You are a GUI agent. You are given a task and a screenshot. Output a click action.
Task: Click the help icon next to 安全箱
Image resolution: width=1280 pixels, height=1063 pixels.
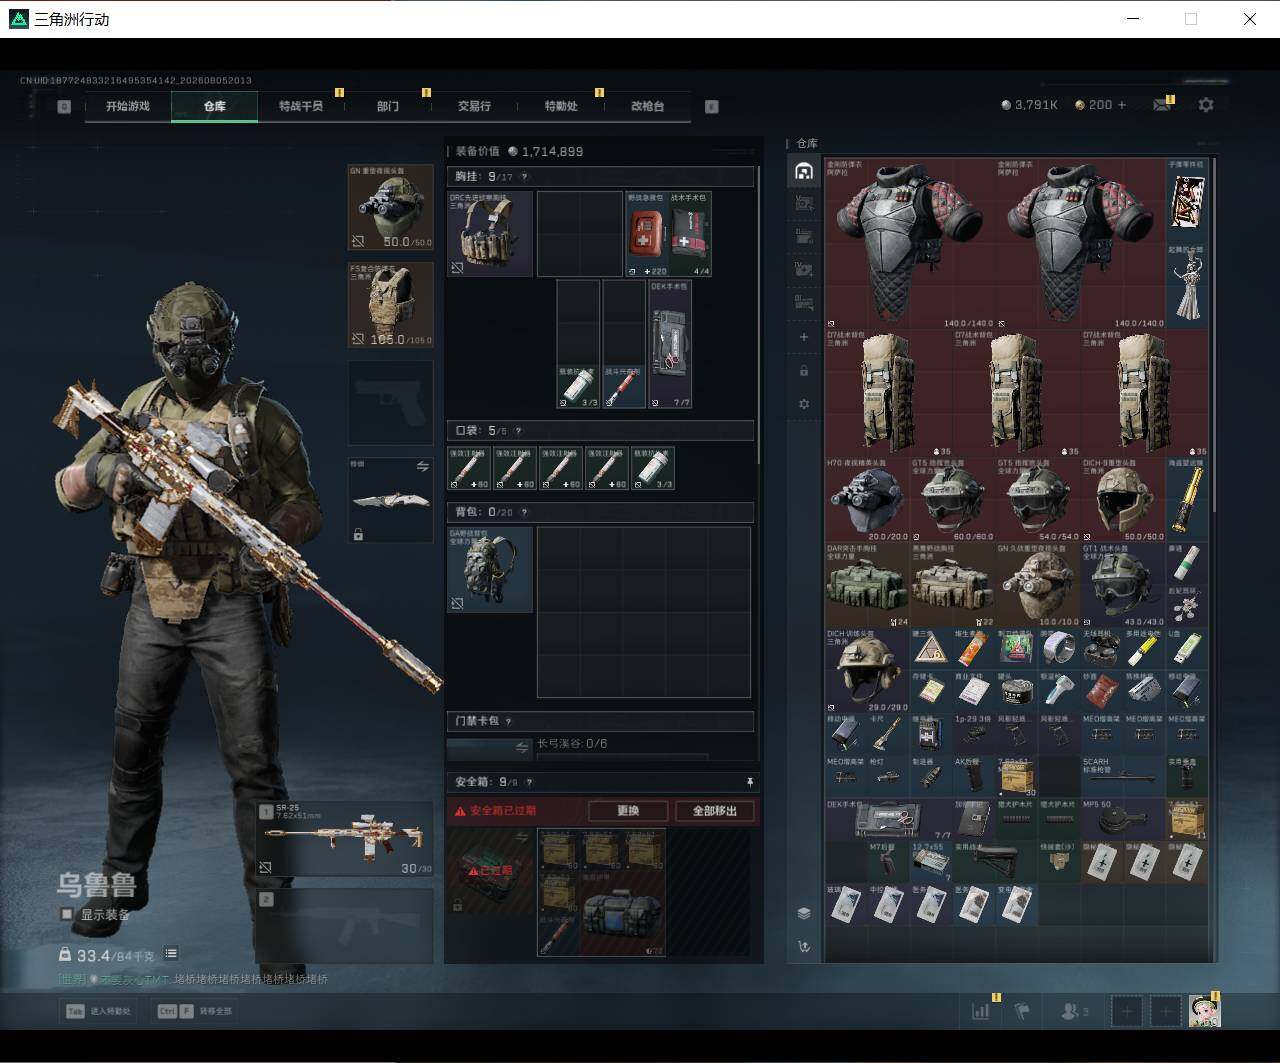point(529,782)
